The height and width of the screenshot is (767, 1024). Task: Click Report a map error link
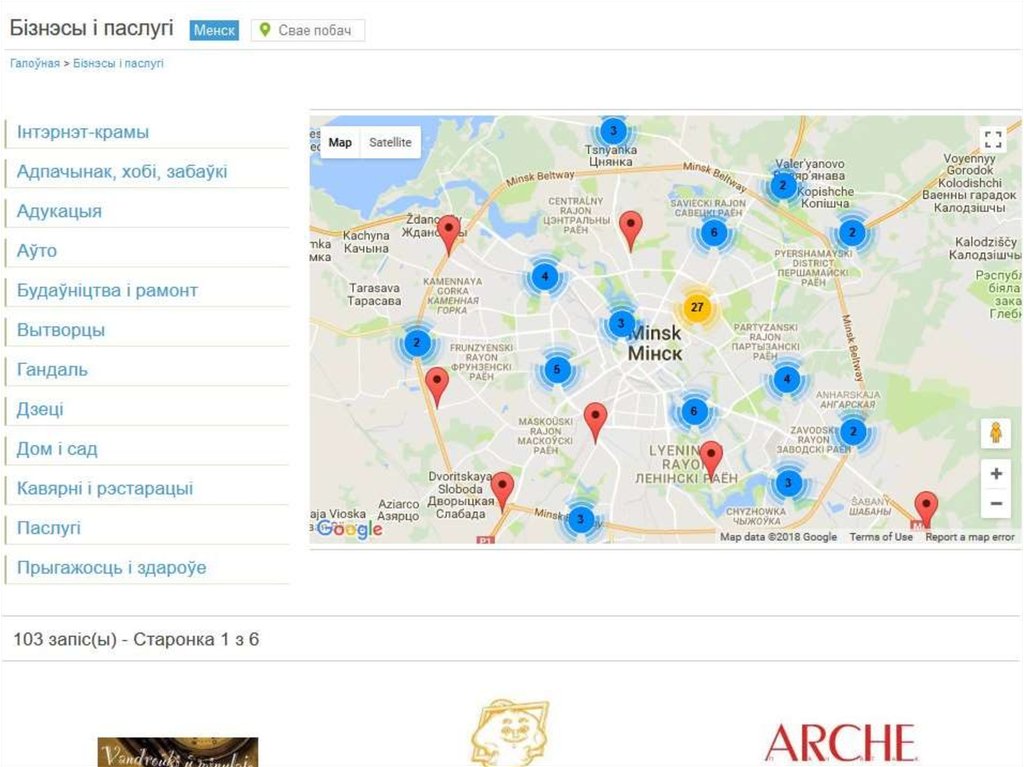pyautogui.click(x=969, y=537)
